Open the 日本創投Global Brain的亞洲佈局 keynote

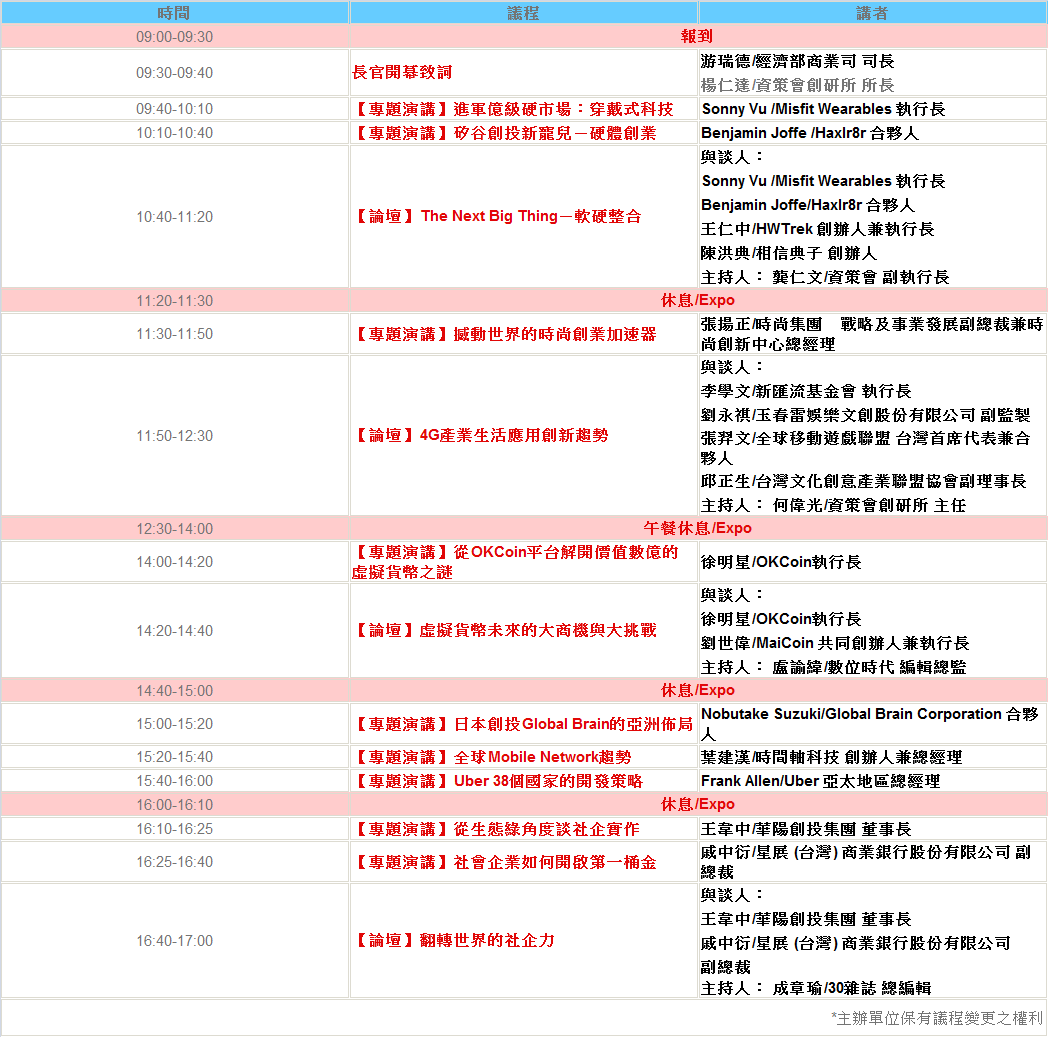(522, 724)
